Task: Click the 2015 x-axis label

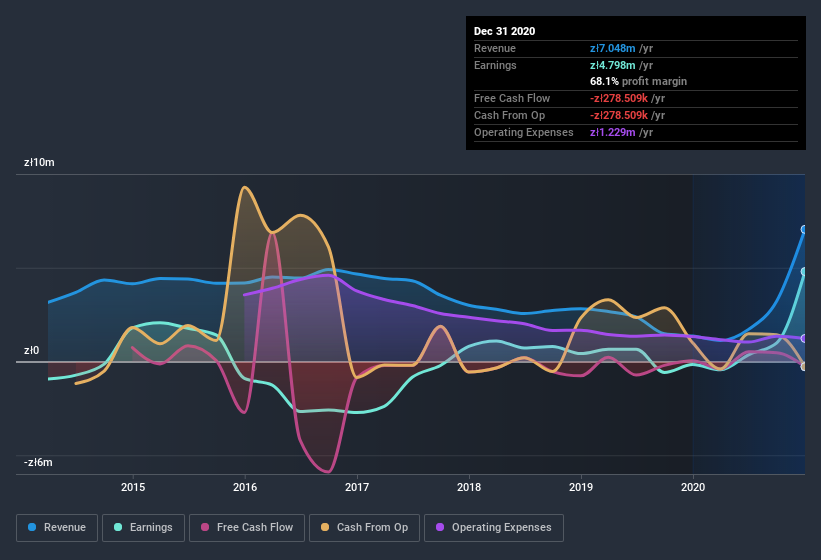Action: tap(133, 487)
